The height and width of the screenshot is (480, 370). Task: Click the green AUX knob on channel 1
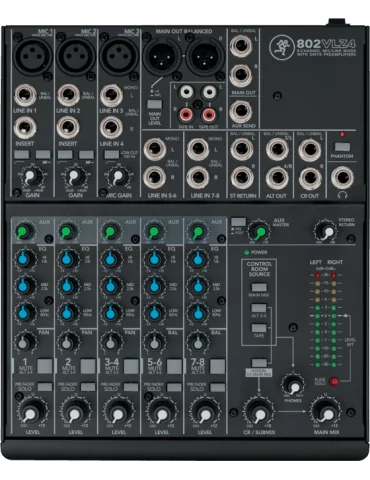click(24, 231)
